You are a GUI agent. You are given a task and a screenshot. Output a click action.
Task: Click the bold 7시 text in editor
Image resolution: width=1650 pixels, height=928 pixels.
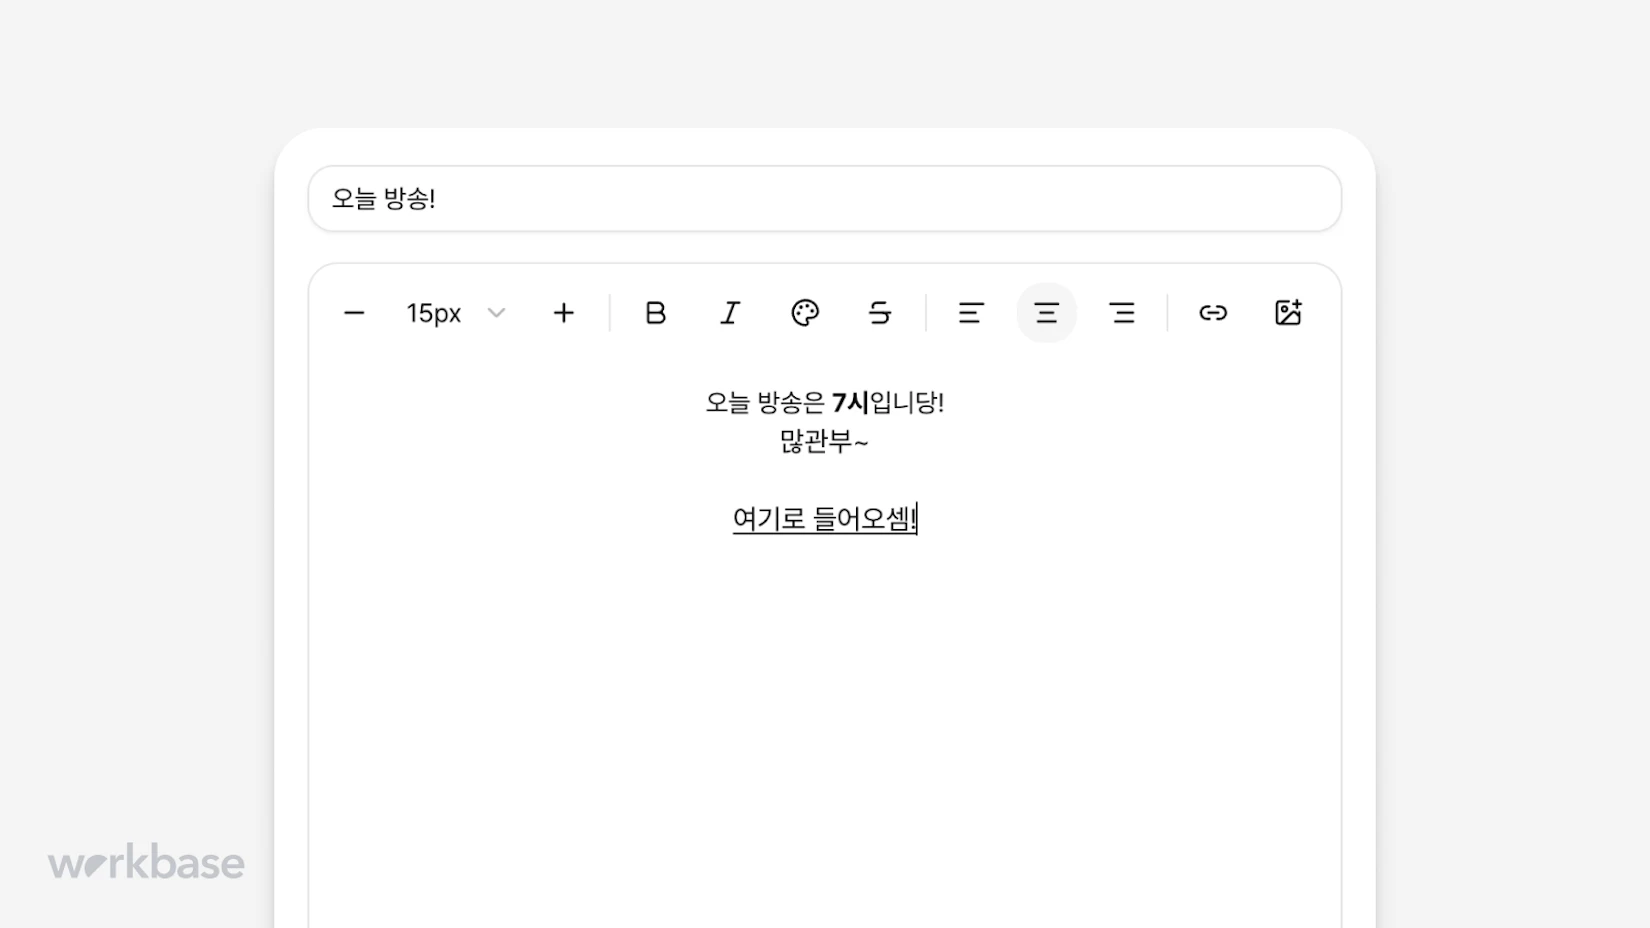click(850, 403)
